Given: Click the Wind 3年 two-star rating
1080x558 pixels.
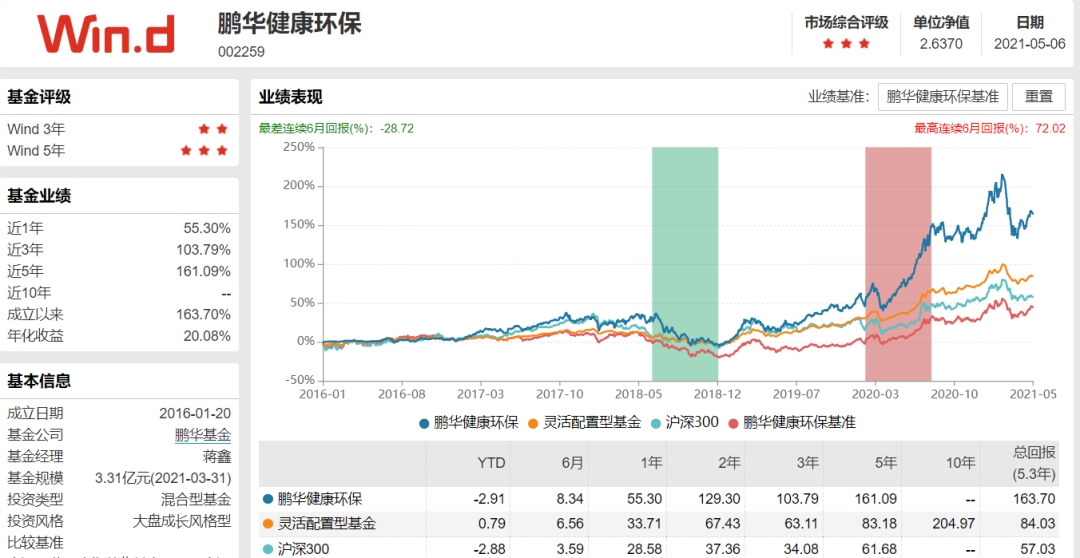Looking at the screenshot, I should pos(213,129).
